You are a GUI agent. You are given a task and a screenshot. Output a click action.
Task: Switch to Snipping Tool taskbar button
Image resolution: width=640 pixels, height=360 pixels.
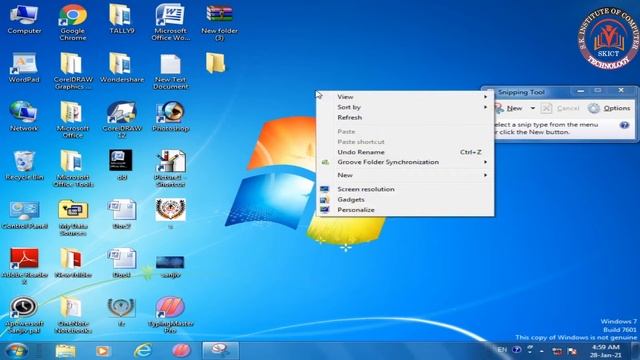coord(220,351)
